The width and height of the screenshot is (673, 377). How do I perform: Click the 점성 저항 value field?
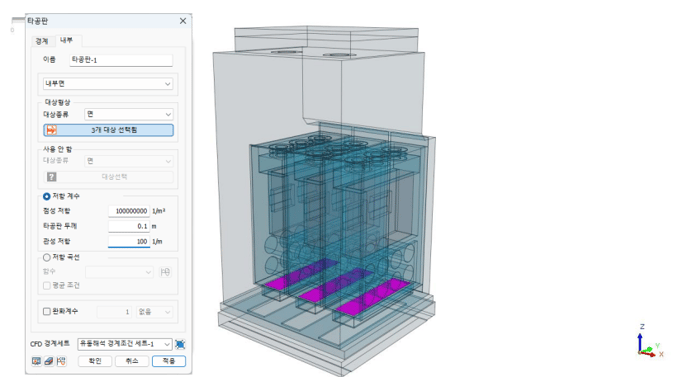click(129, 211)
